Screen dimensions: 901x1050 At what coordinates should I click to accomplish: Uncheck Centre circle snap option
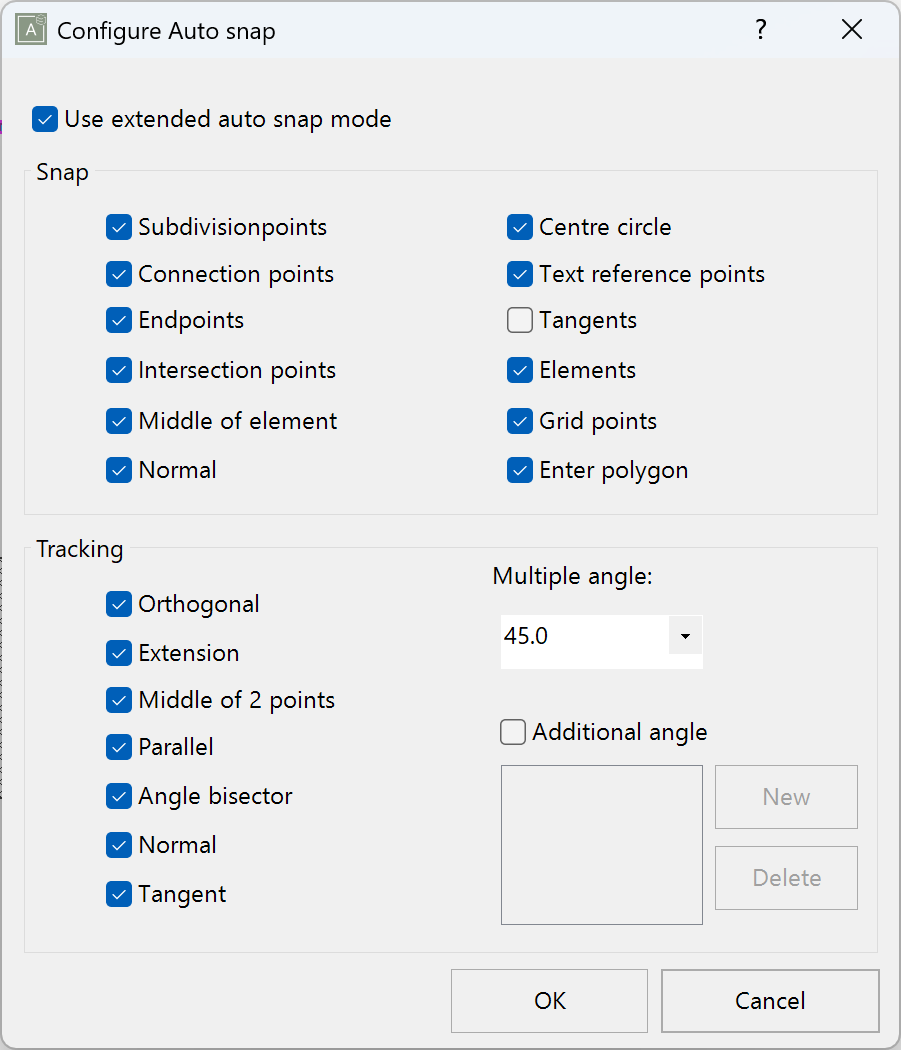(x=519, y=227)
